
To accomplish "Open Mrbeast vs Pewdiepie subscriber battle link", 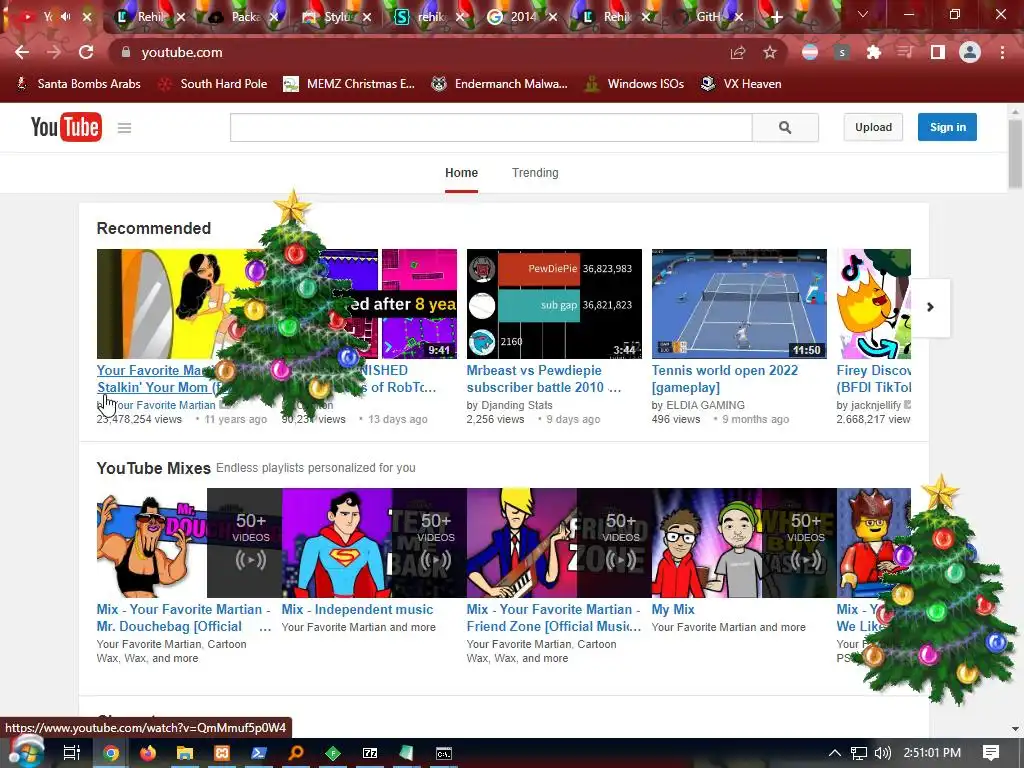I will 543,379.
